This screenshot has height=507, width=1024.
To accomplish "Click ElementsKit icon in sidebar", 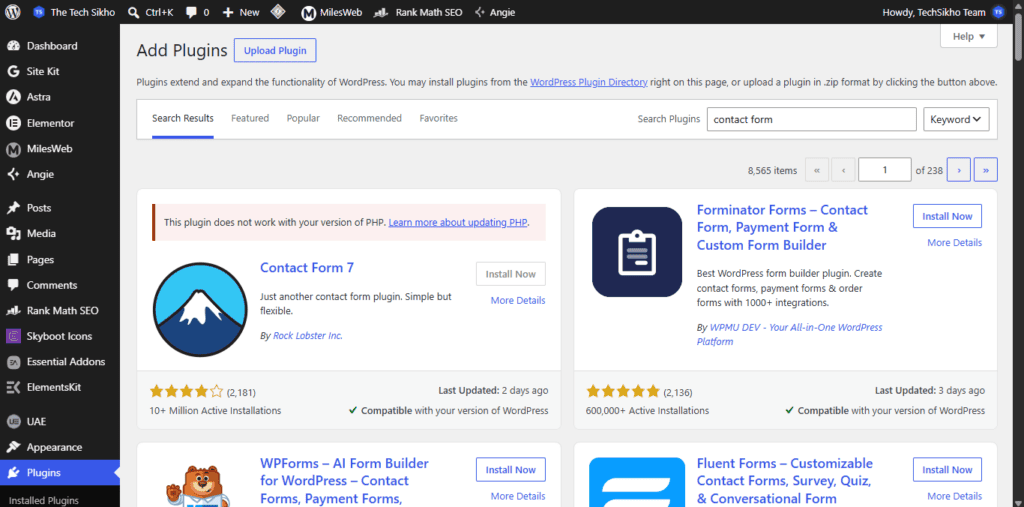I will click(13, 387).
